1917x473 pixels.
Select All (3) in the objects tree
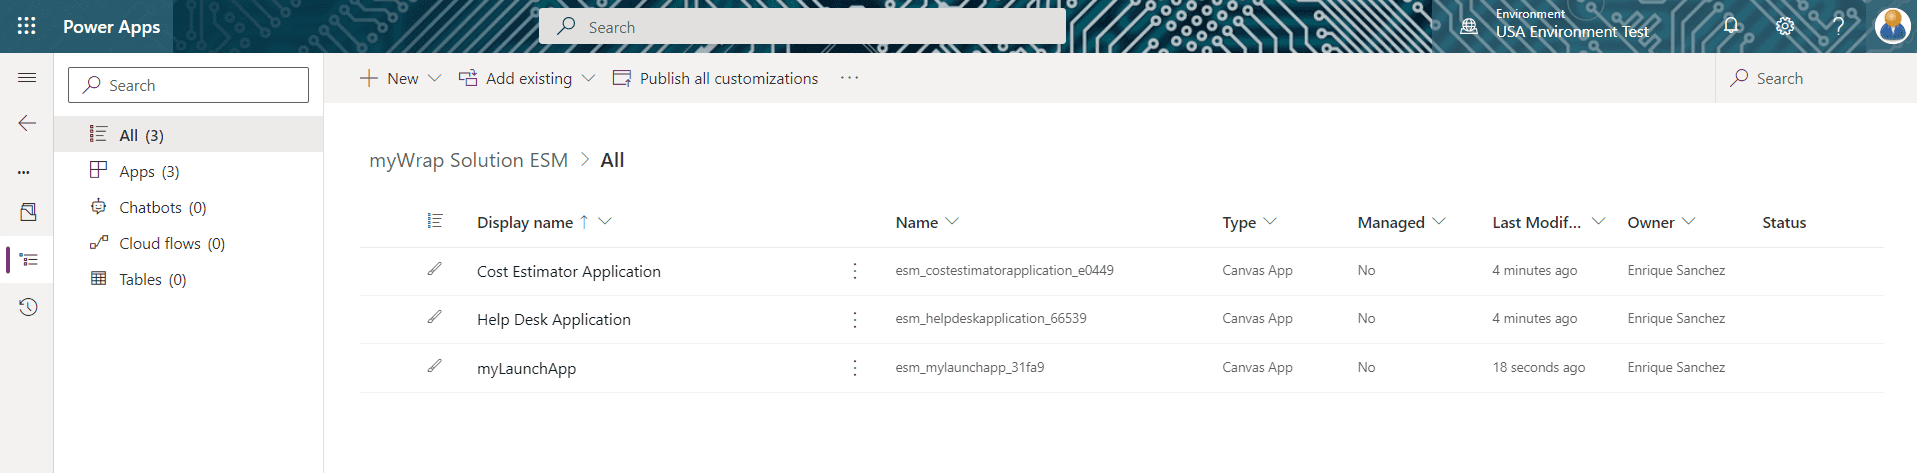click(188, 135)
